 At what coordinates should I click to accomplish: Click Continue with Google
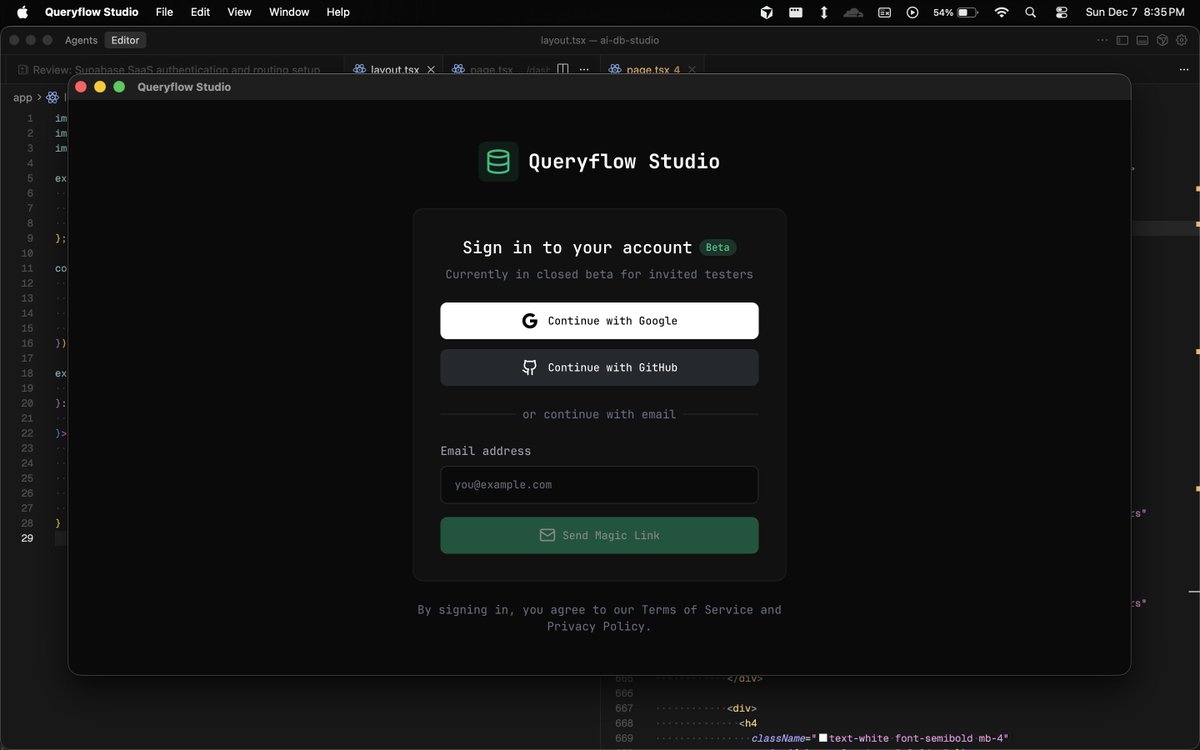pyautogui.click(x=599, y=321)
